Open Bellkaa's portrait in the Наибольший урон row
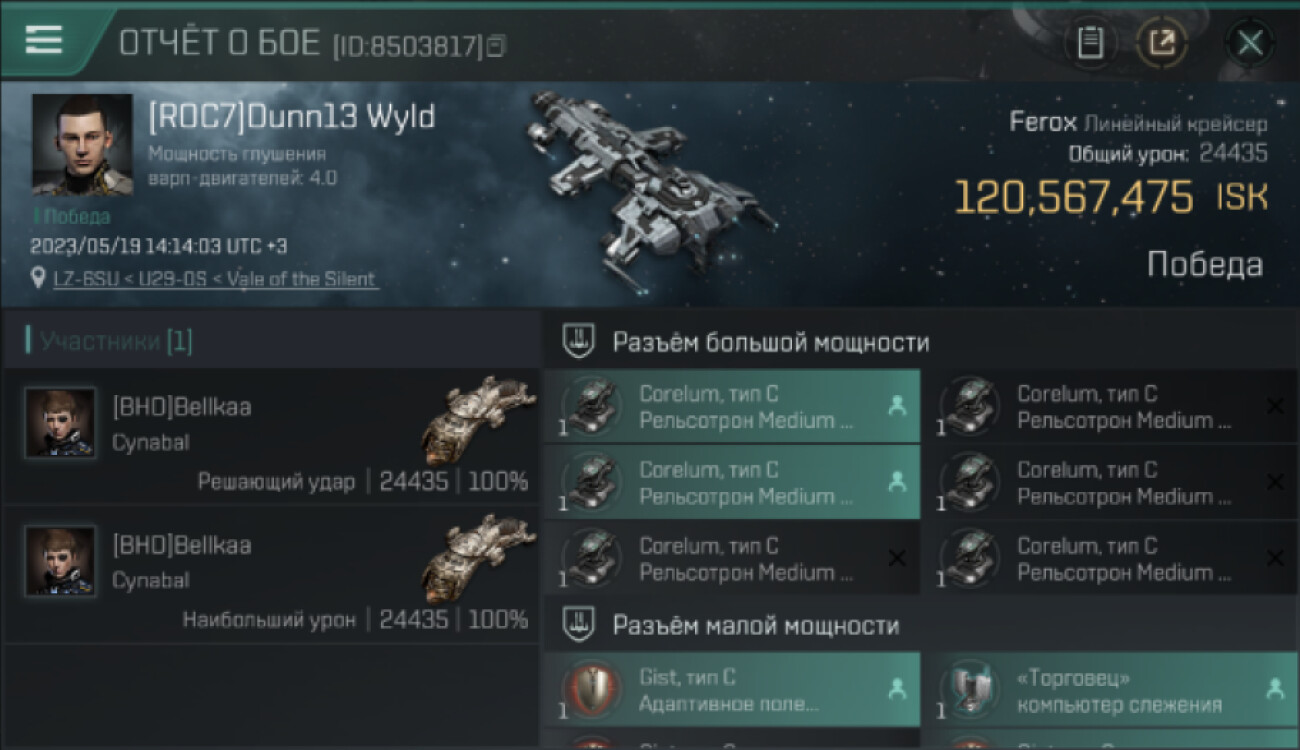The image size is (1300, 750). click(61, 561)
